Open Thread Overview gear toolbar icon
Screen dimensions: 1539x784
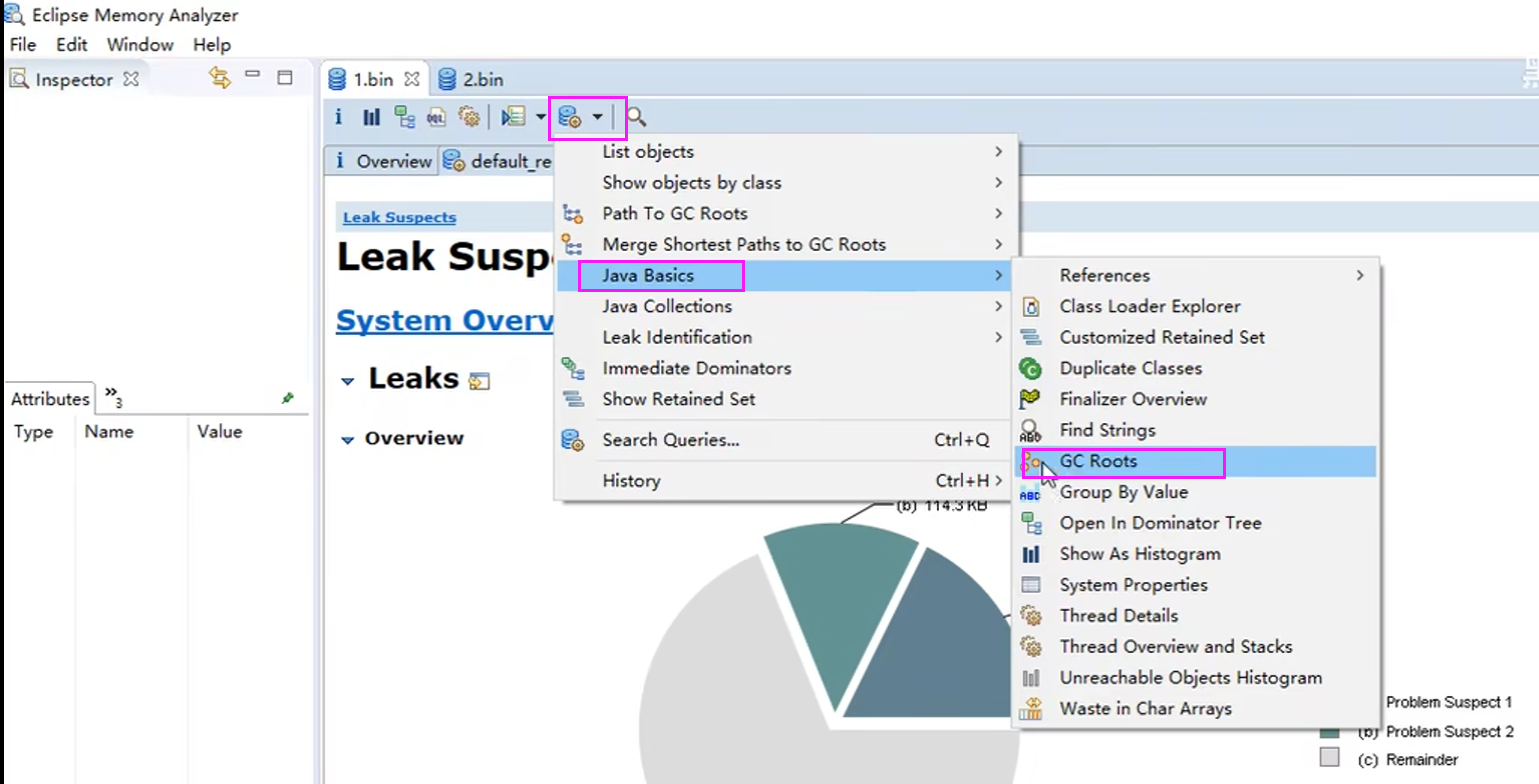coord(469,117)
